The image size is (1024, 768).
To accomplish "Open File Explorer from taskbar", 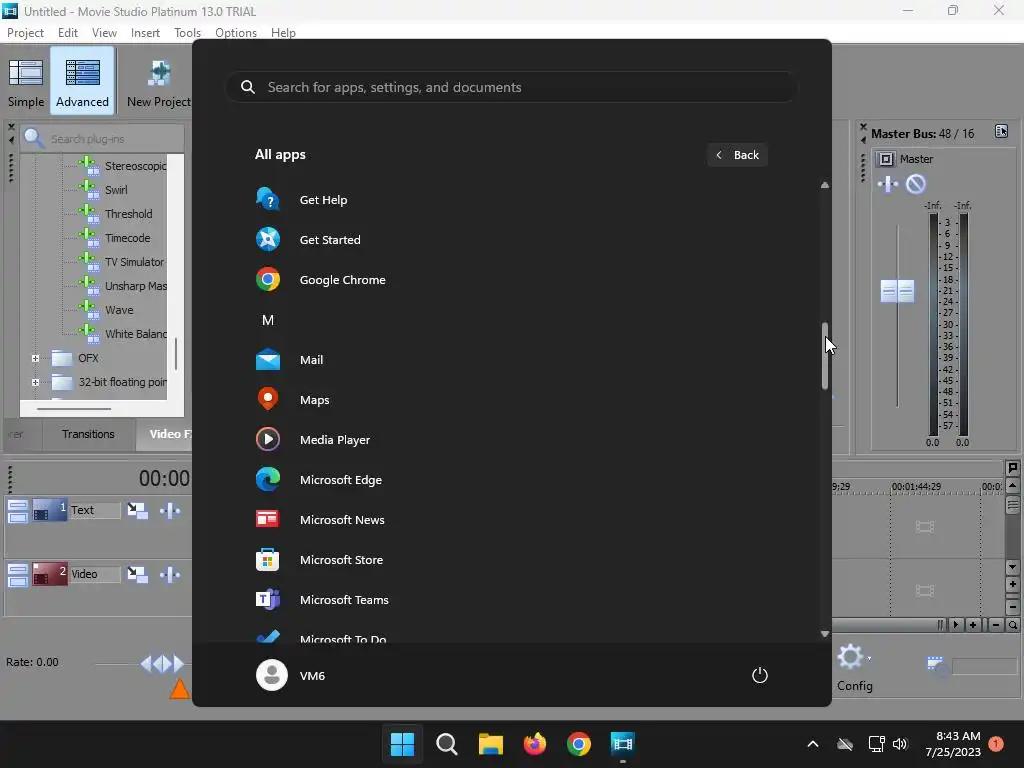I will [x=490, y=744].
